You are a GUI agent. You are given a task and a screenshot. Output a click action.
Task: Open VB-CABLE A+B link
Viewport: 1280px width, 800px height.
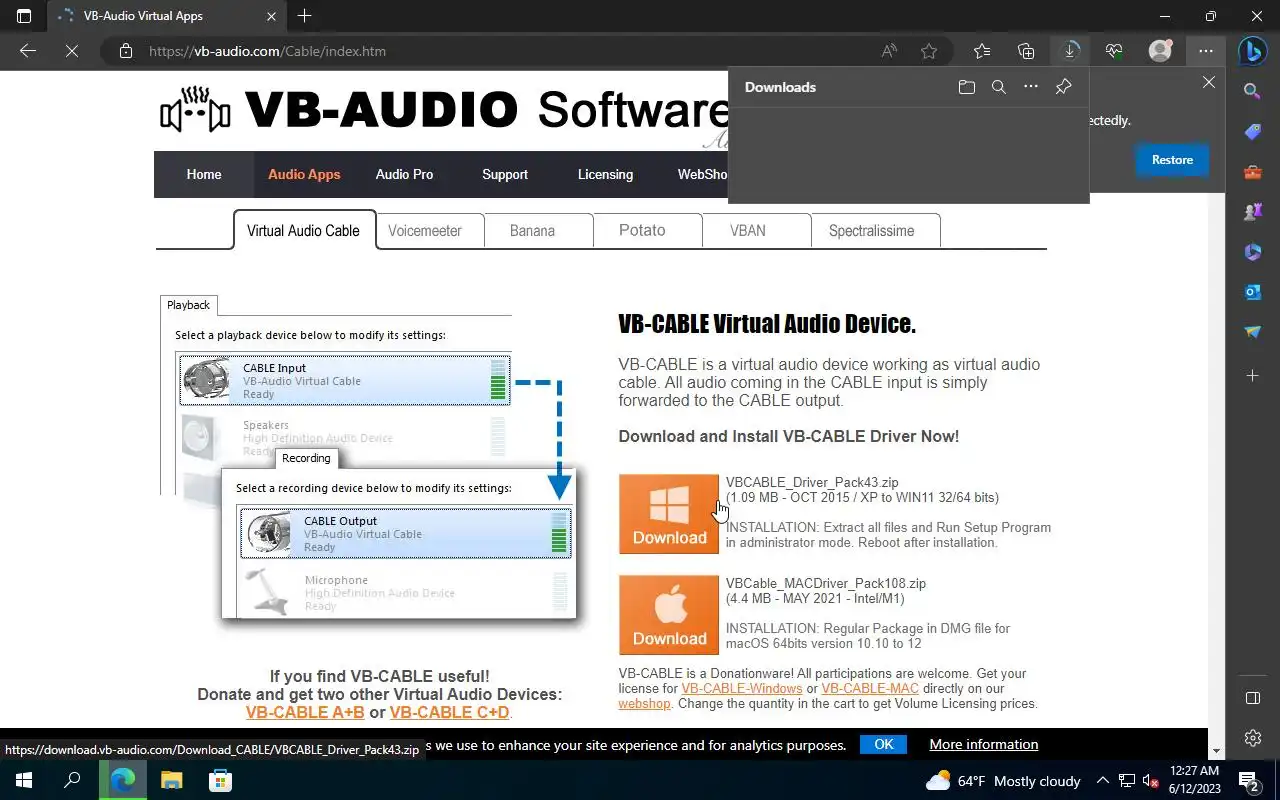pos(305,712)
